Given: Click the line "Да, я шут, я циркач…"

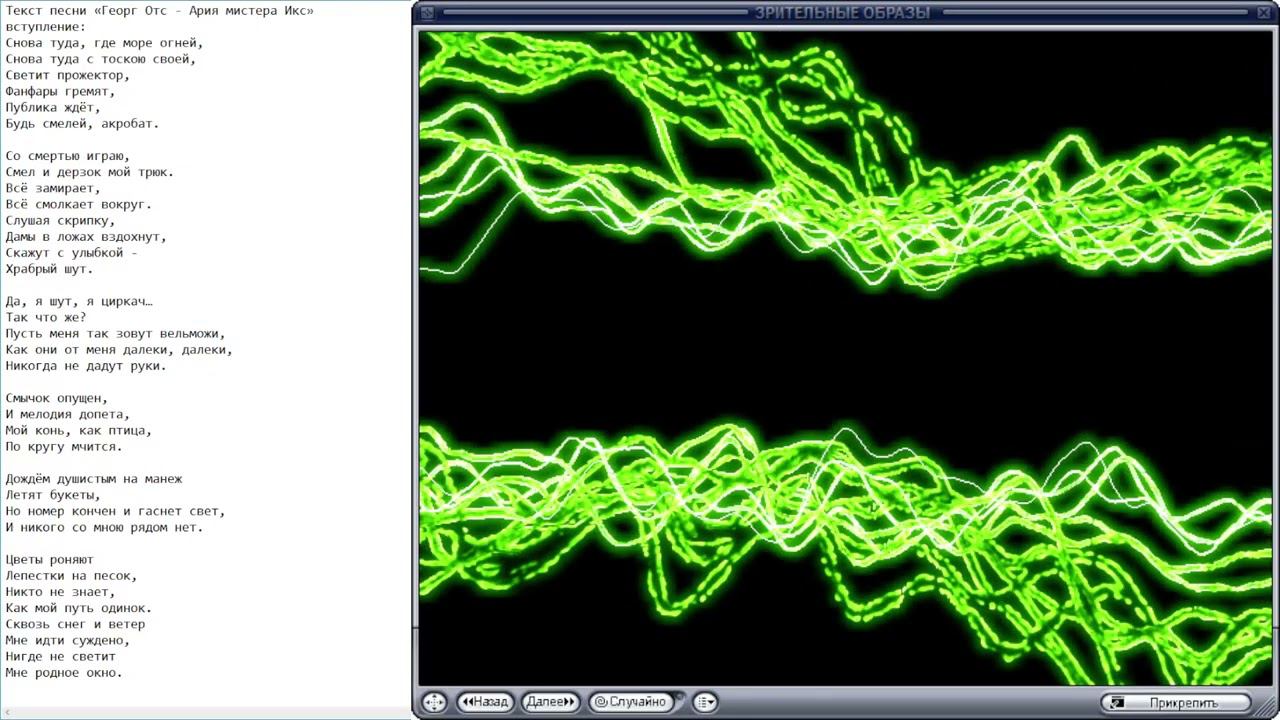Looking at the screenshot, I should click(x=79, y=301).
